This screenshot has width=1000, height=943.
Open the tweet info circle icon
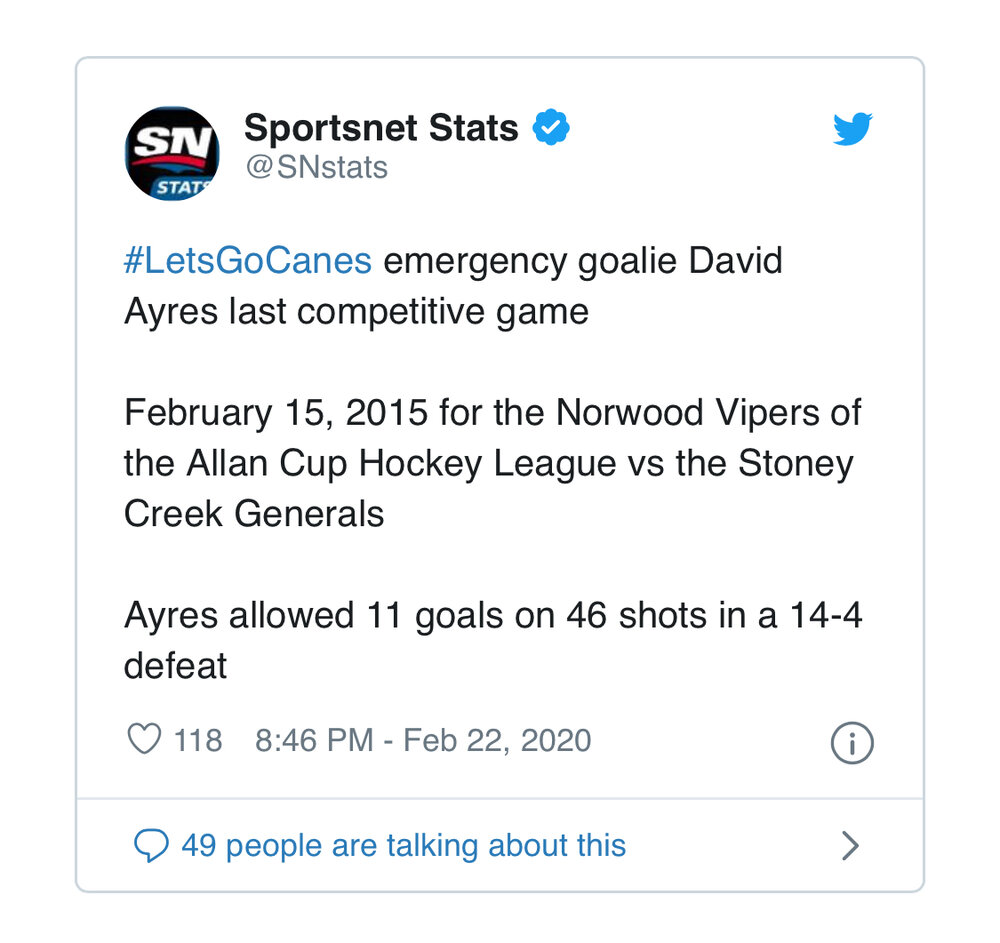pos(852,743)
